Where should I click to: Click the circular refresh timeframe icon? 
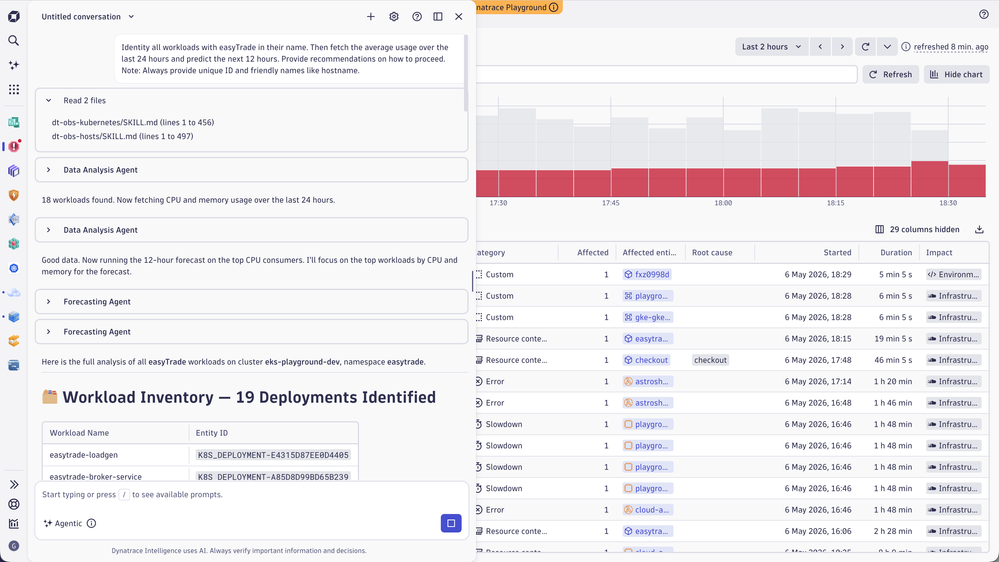(x=865, y=47)
